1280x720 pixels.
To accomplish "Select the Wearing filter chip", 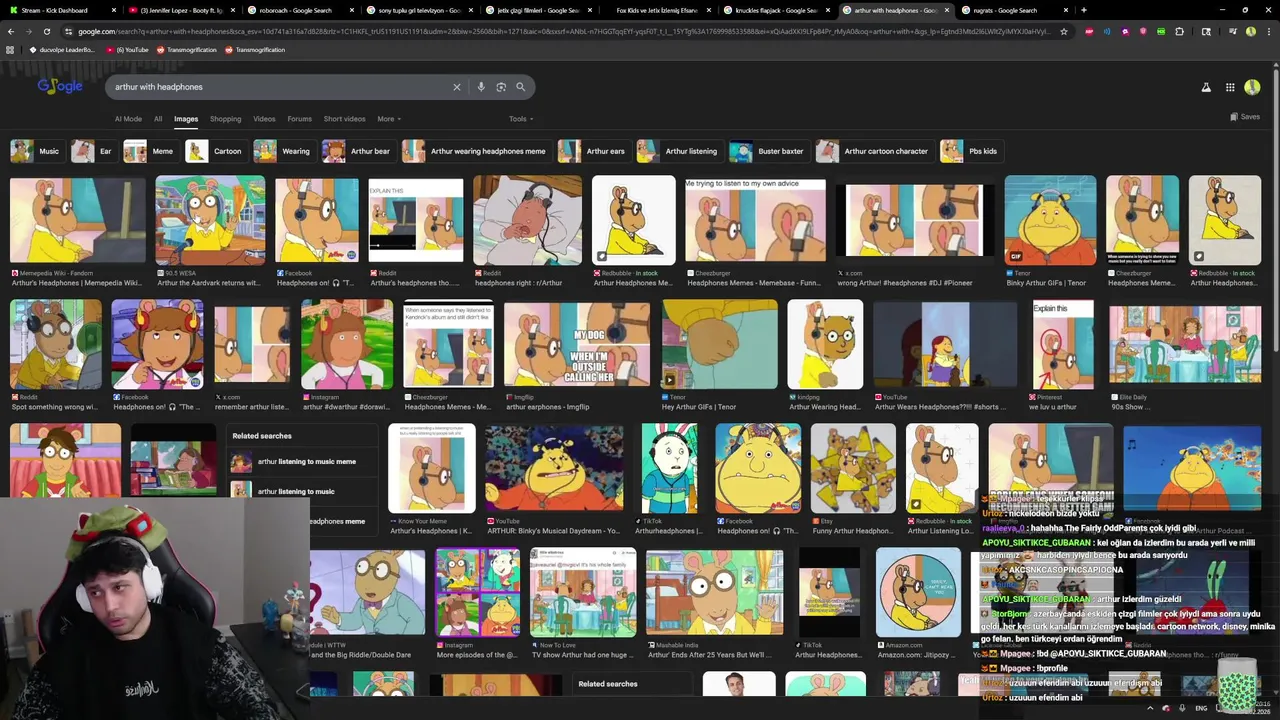I will click(283, 151).
